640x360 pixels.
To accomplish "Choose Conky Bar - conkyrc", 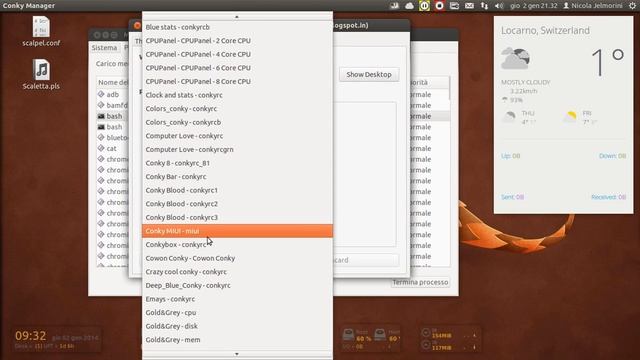I will (x=237, y=177).
